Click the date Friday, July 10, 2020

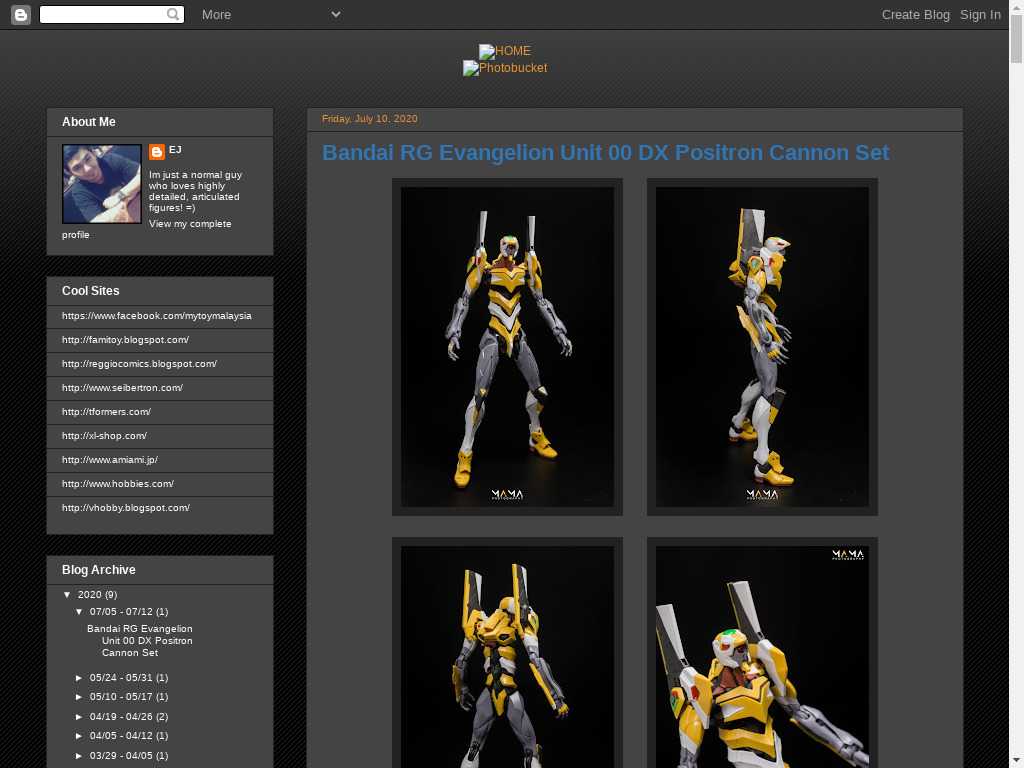click(x=370, y=119)
